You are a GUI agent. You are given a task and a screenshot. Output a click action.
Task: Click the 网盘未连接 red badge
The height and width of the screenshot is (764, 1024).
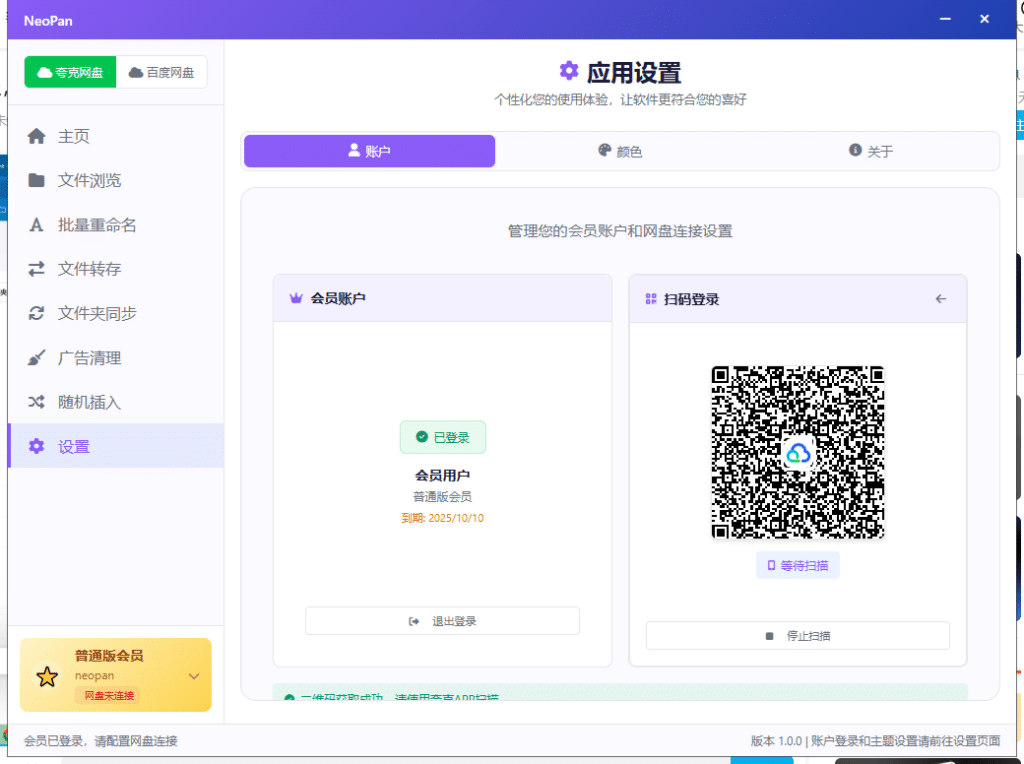[x=109, y=695]
